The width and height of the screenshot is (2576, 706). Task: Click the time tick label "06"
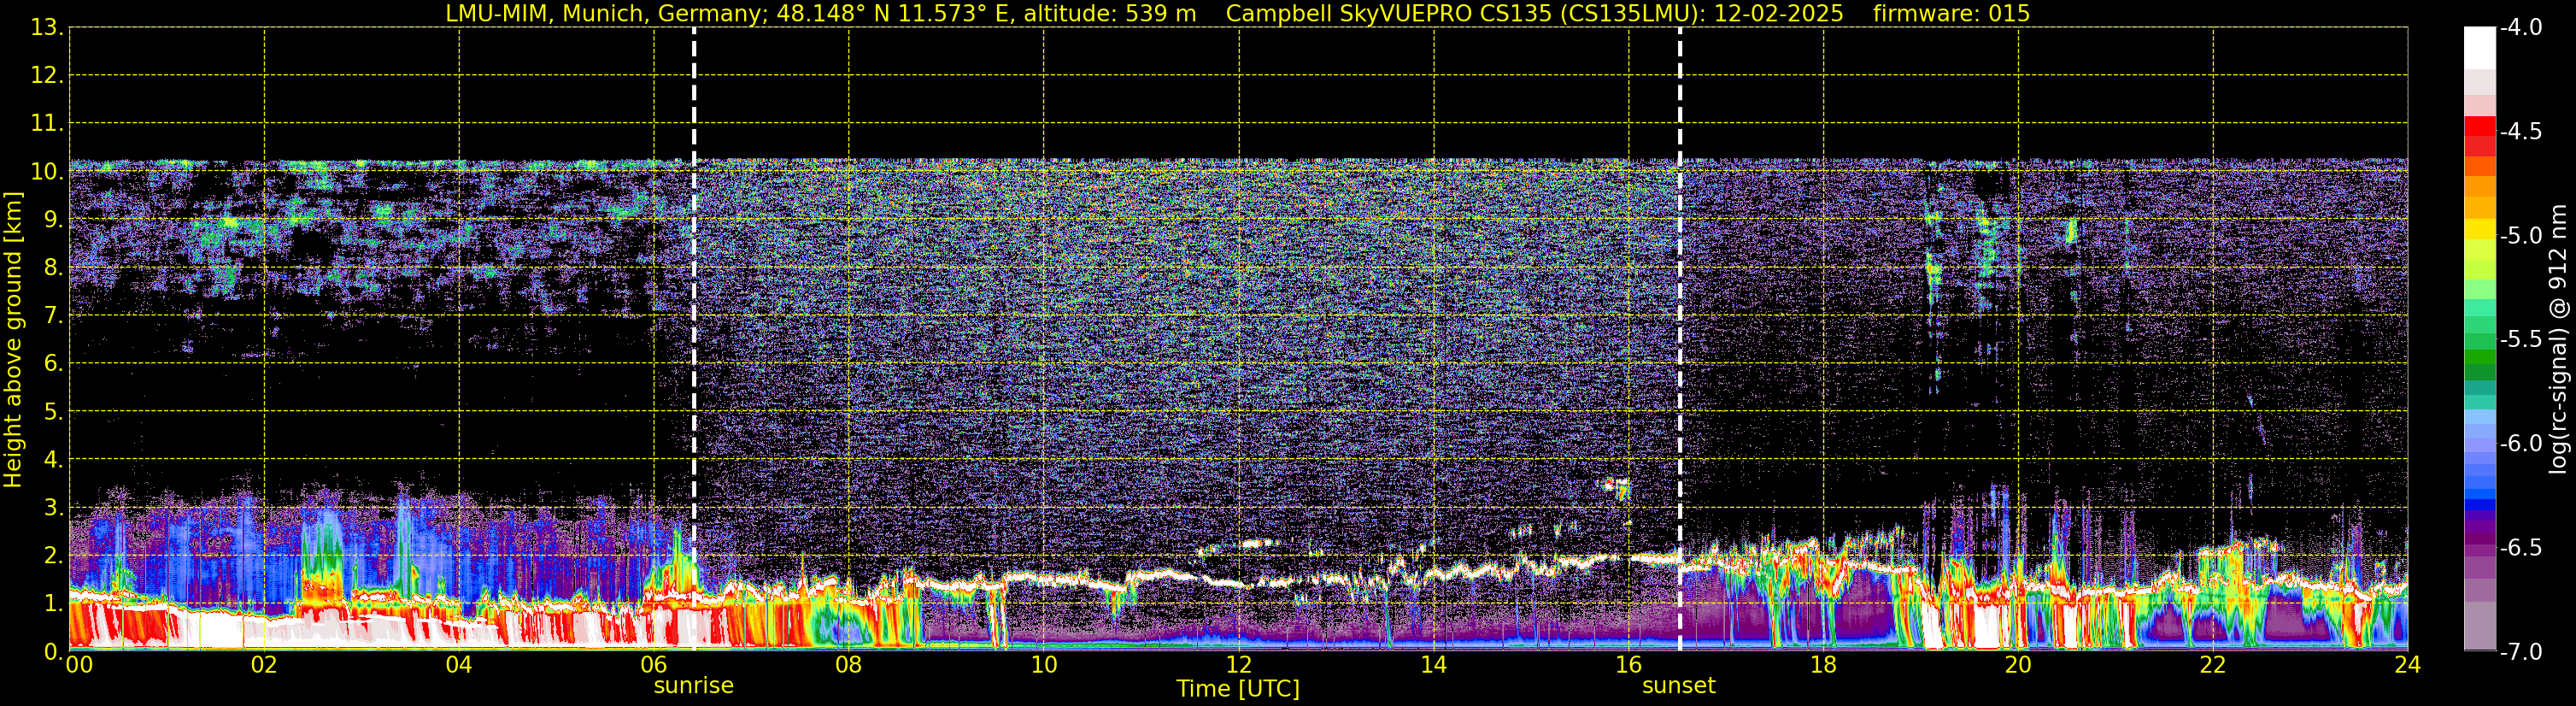pyautogui.click(x=654, y=665)
